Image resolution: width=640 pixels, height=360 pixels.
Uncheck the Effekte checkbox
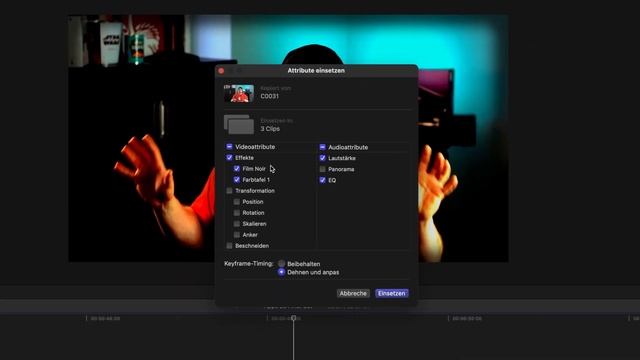tap(229, 158)
